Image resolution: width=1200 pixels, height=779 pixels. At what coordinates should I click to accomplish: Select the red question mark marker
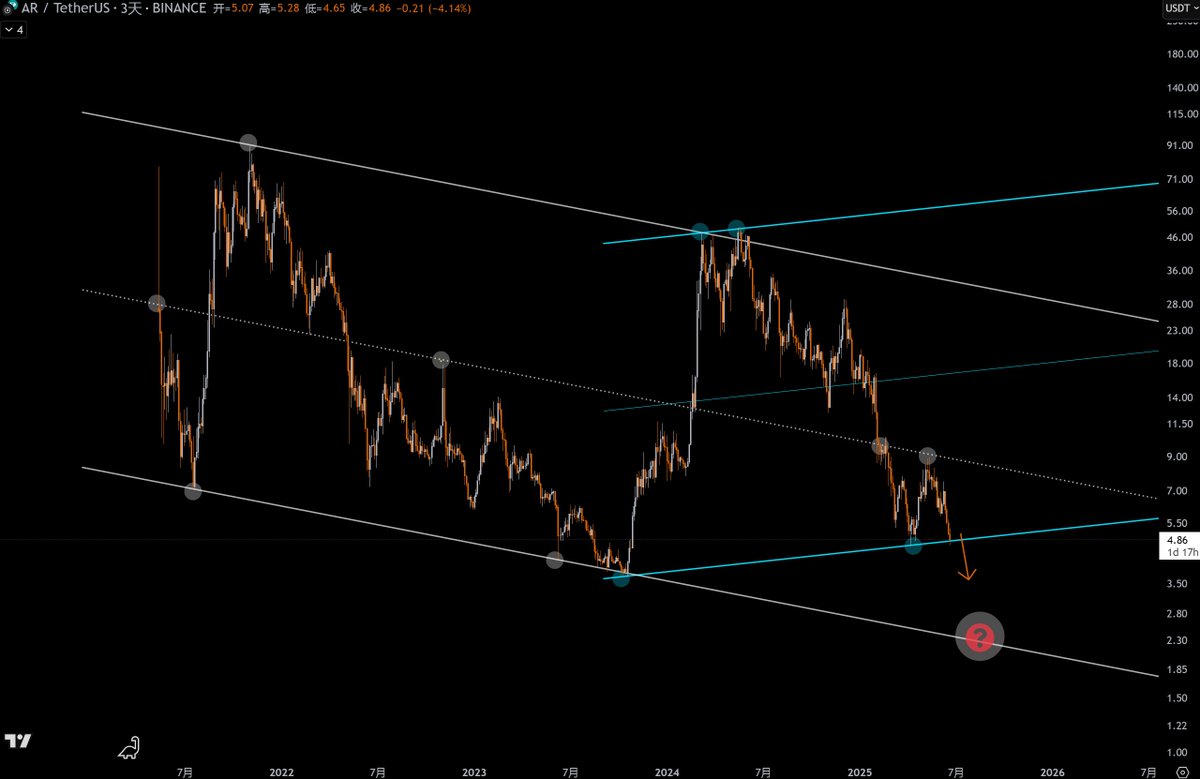click(979, 635)
